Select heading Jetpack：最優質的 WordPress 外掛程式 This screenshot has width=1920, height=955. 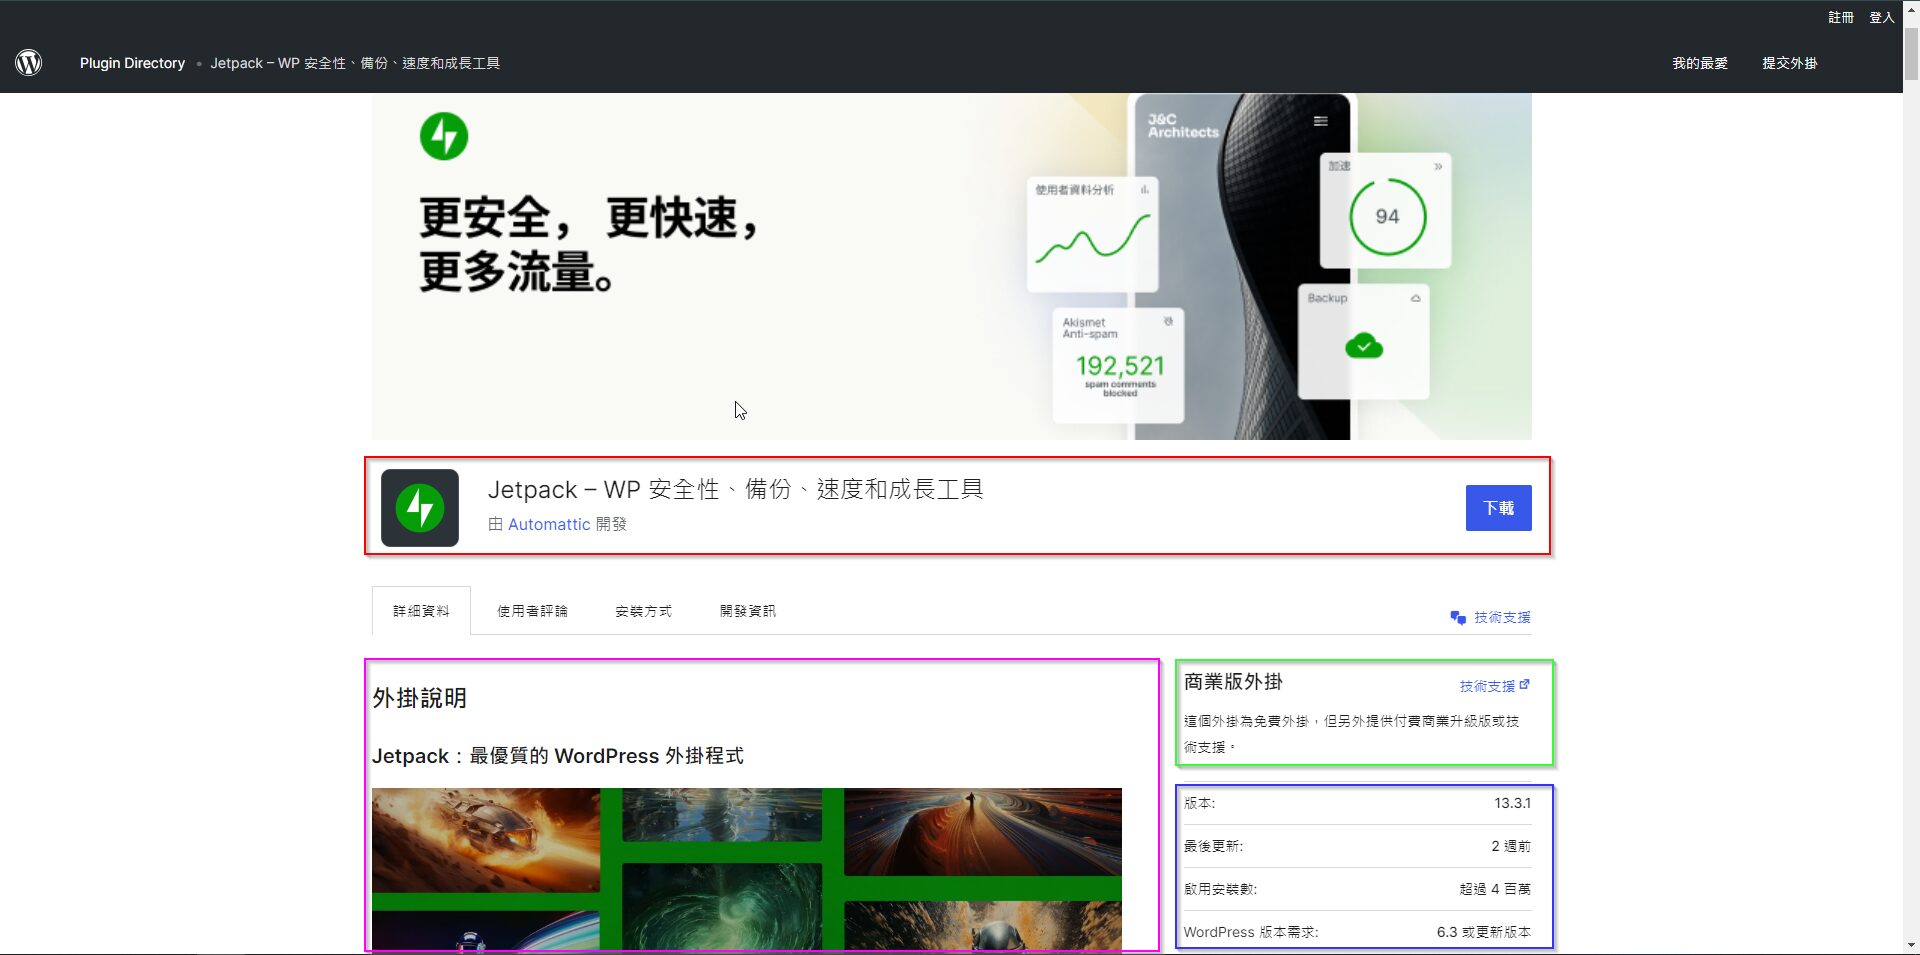point(558,756)
